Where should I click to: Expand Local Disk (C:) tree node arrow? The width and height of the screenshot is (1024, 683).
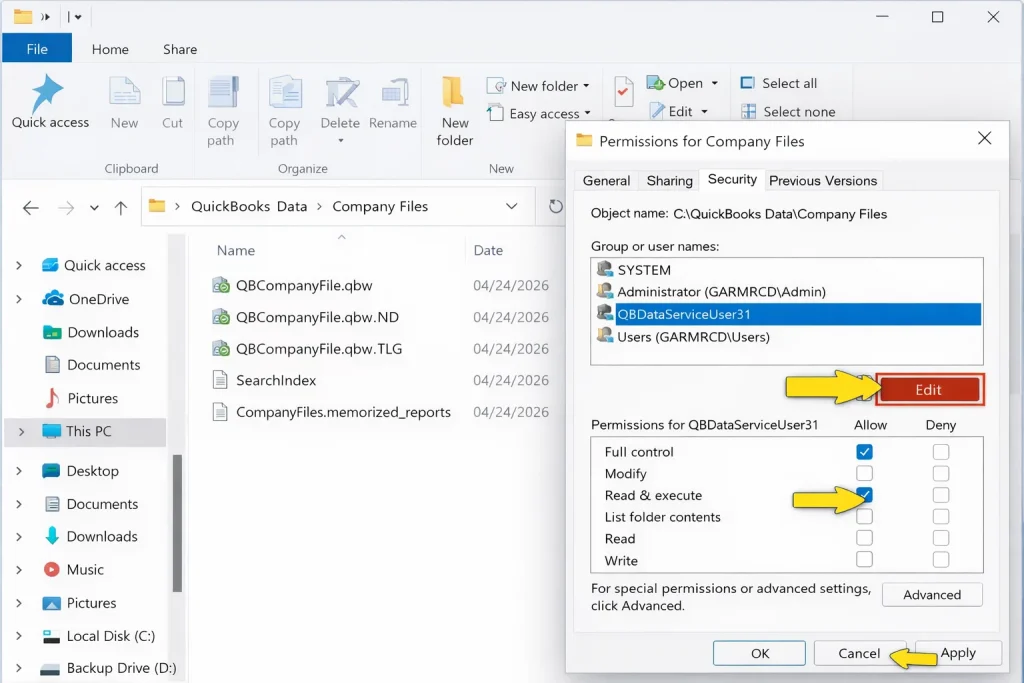click(x=19, y=636)
